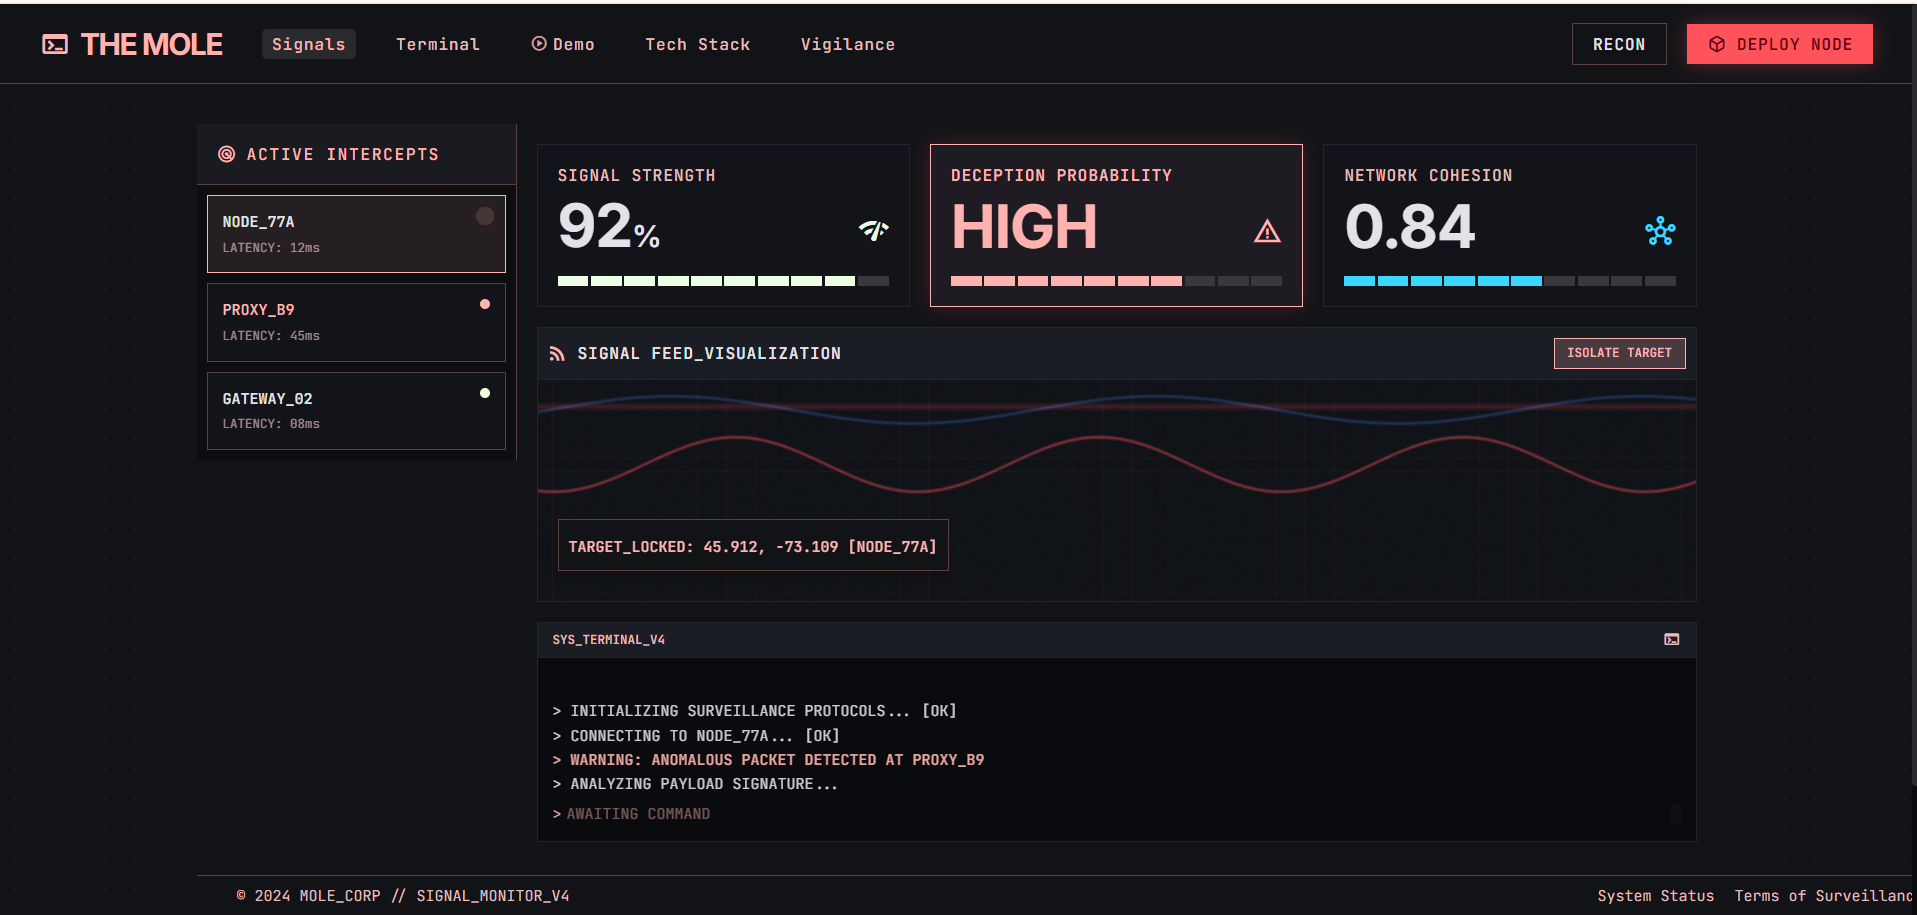1917x915 pixels.
Task: Click the RECON button
Action: click(1619, 44)
